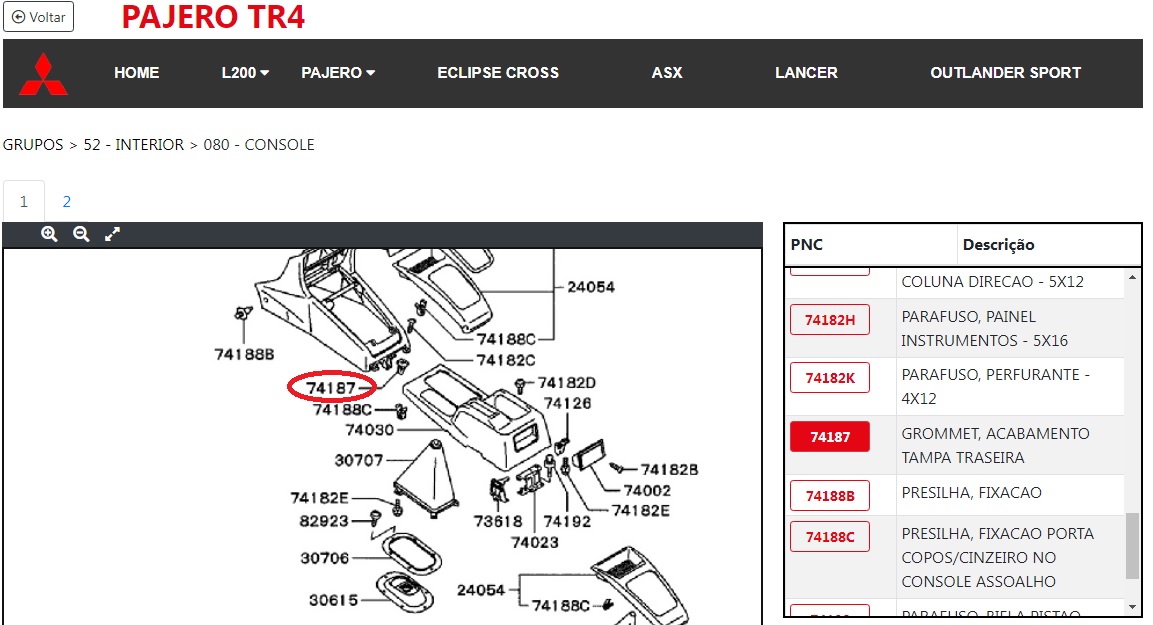This screenshot has height=625, width=1153.
Task: Open the L200 dropdown menu
Action: pyautogui.click(x=245, y=73)
